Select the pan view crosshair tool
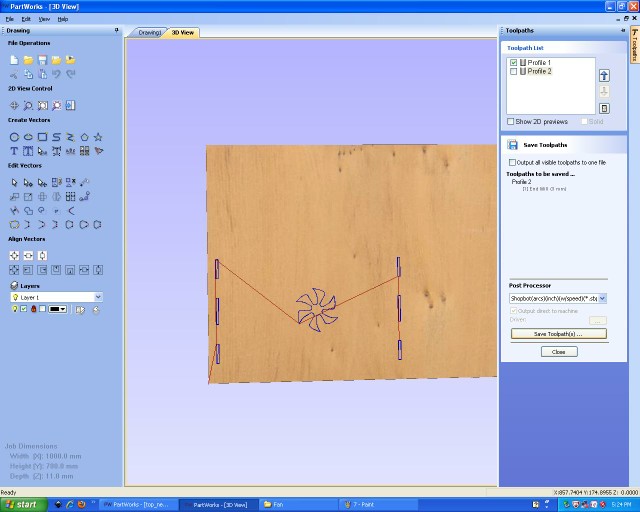 14,106
